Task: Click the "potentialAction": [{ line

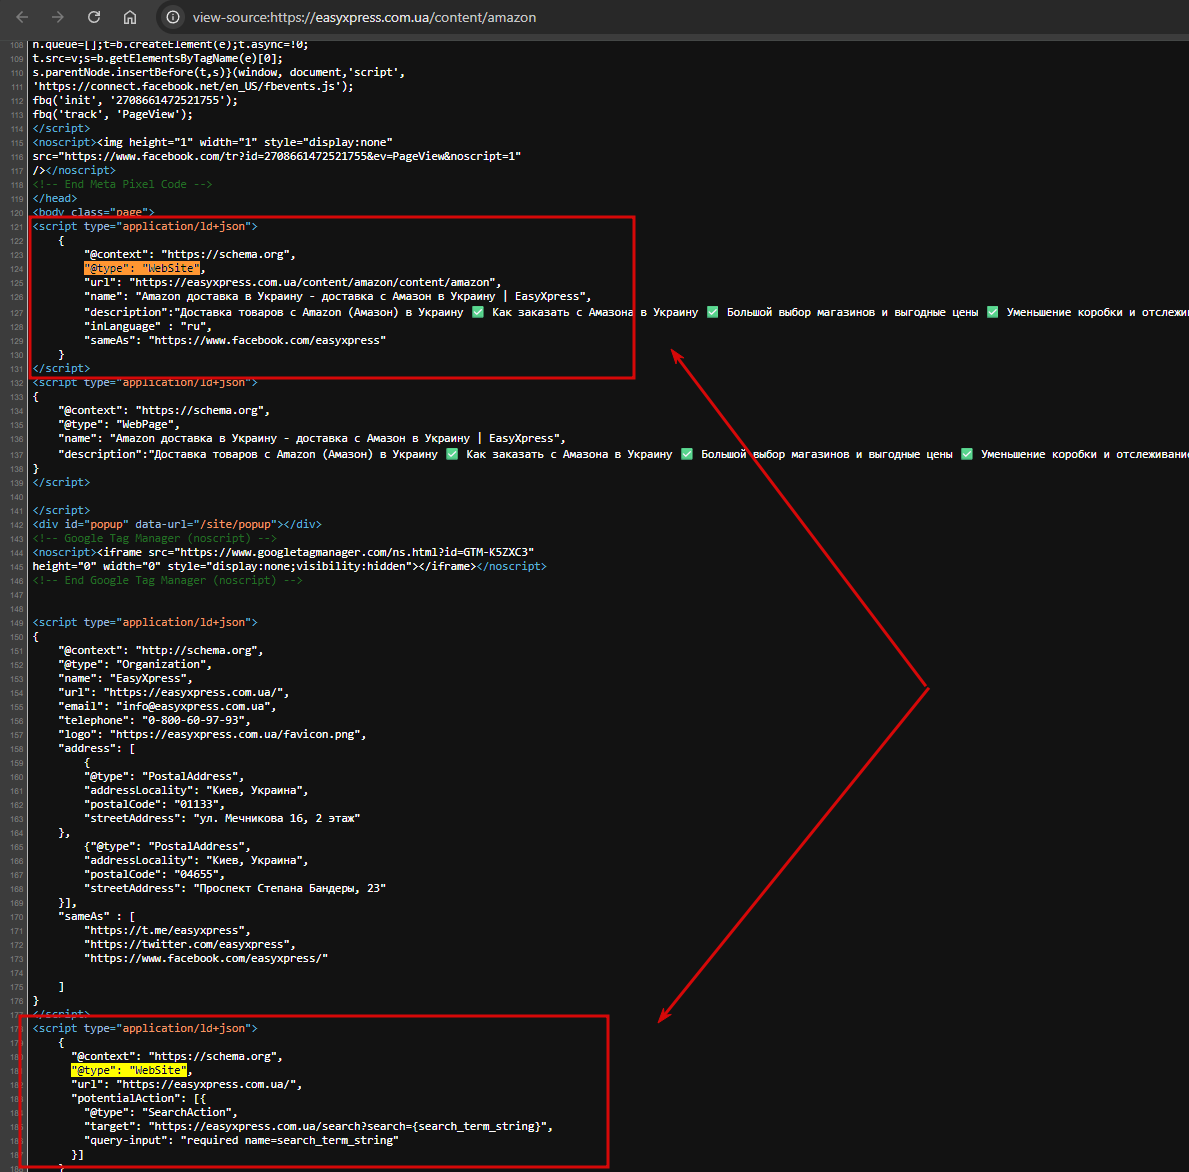Action: point(139,1098)
